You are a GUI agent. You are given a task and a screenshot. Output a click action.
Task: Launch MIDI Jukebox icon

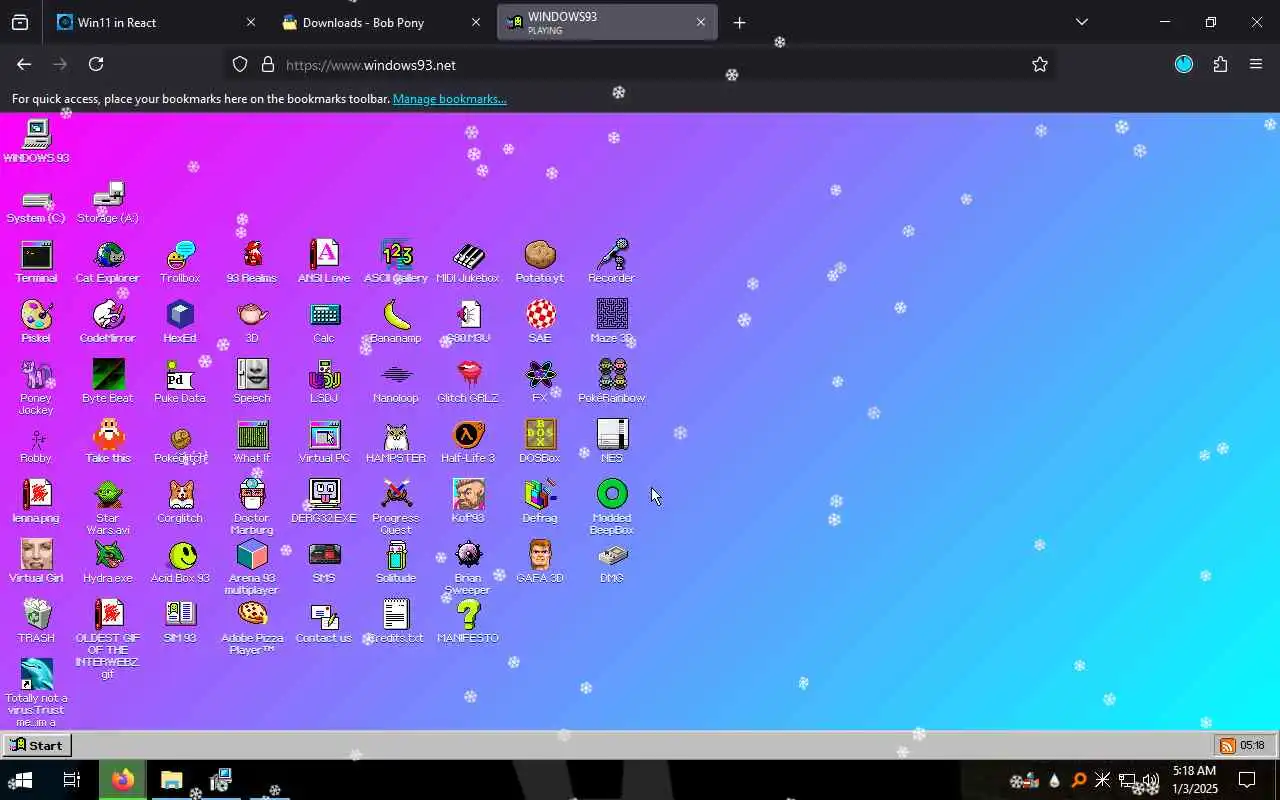click(468, 262)
